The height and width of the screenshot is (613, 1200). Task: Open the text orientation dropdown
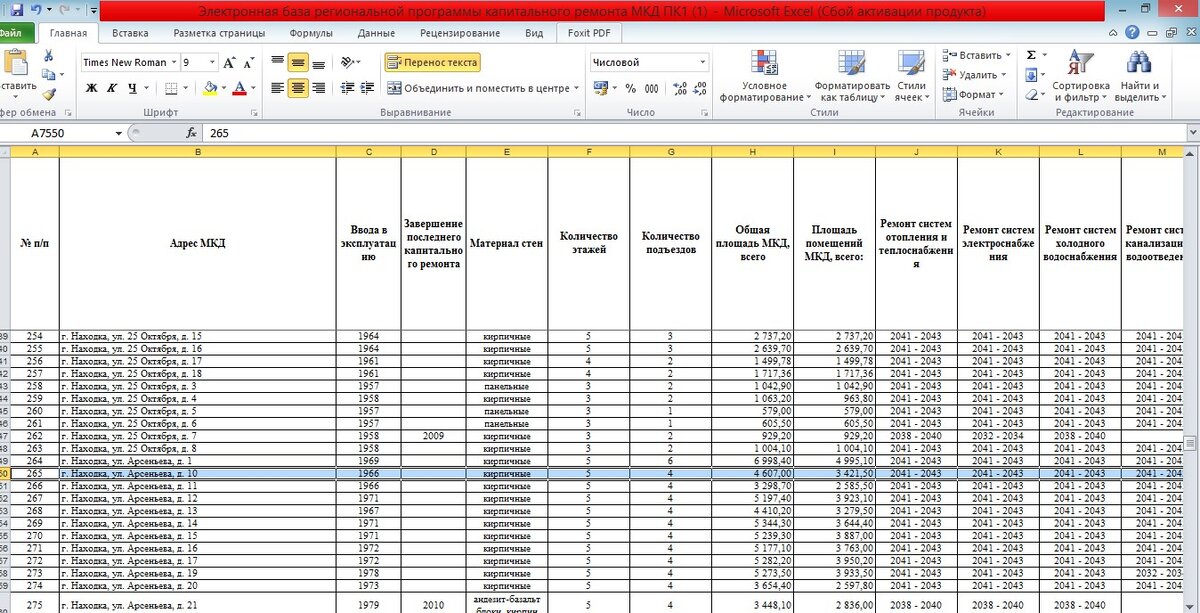pos(350,62)
